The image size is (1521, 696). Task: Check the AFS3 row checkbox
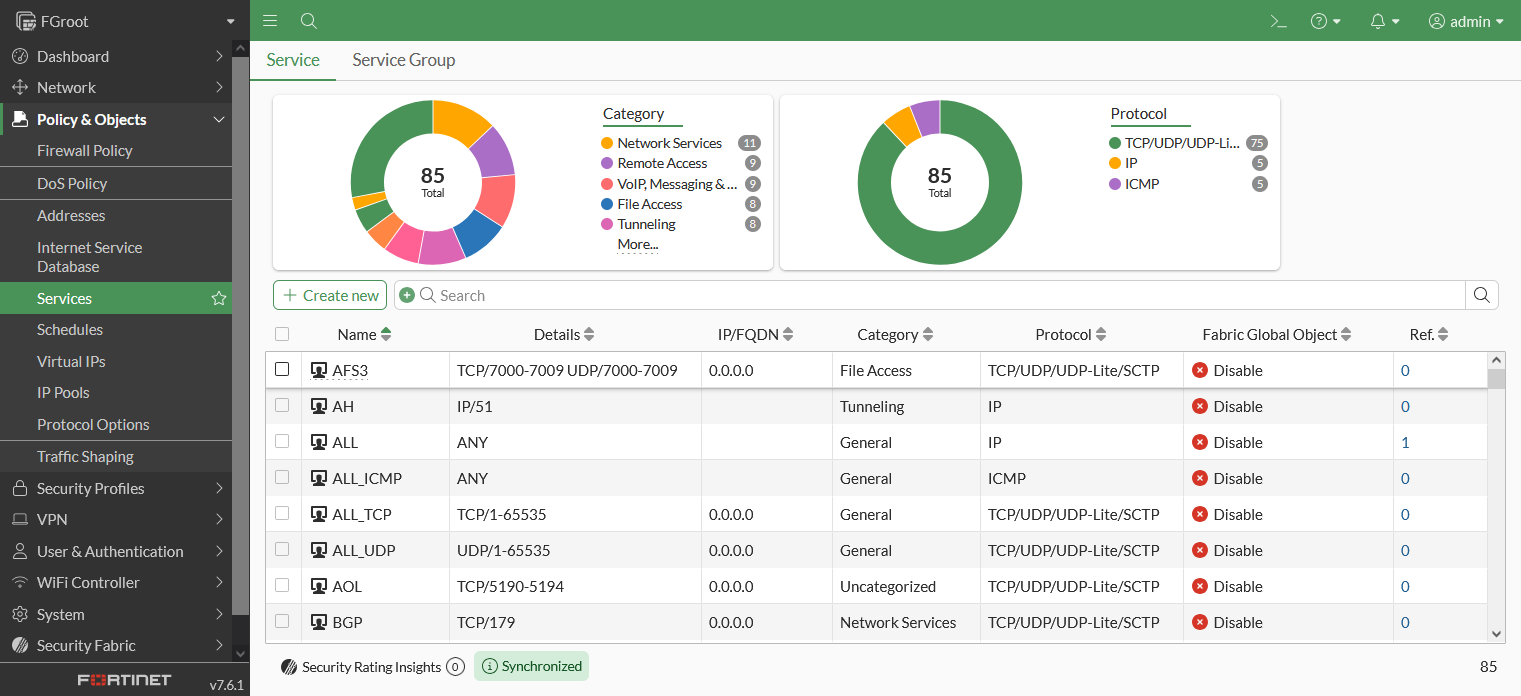click(x=282, y=370)
